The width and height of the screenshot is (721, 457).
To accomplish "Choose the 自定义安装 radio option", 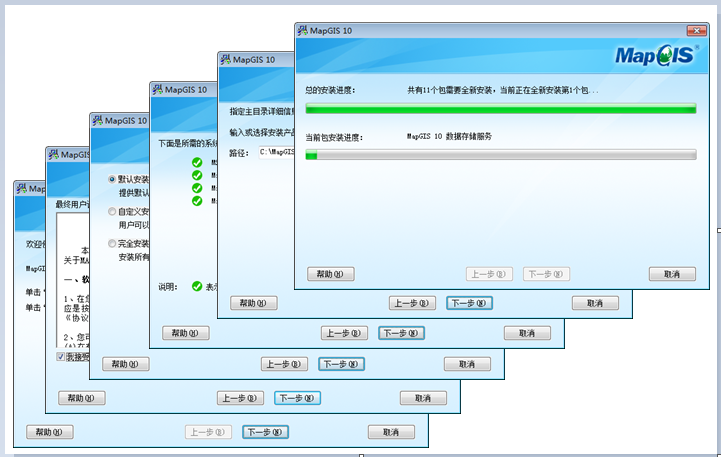I will click(x=112, y=212).
